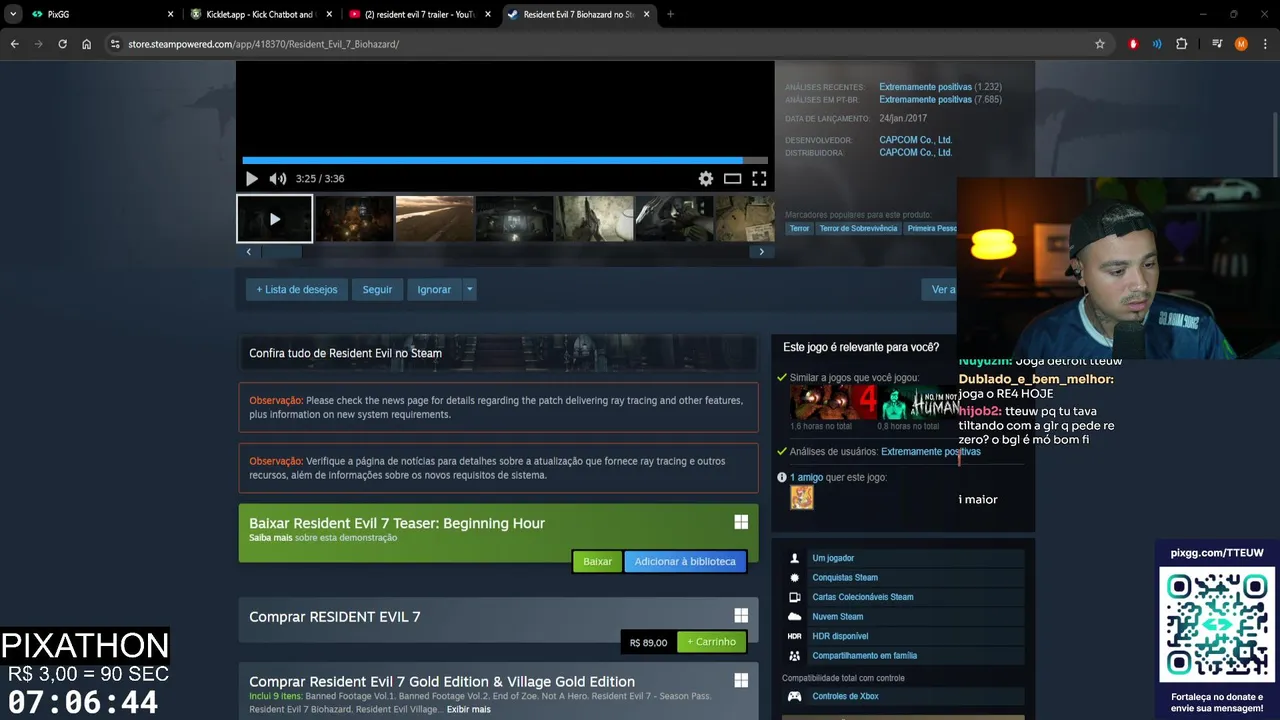The image size is (1280, 720).
Task: Switch to Kicklet.app browser tab
Action: [x=260, y=14]
